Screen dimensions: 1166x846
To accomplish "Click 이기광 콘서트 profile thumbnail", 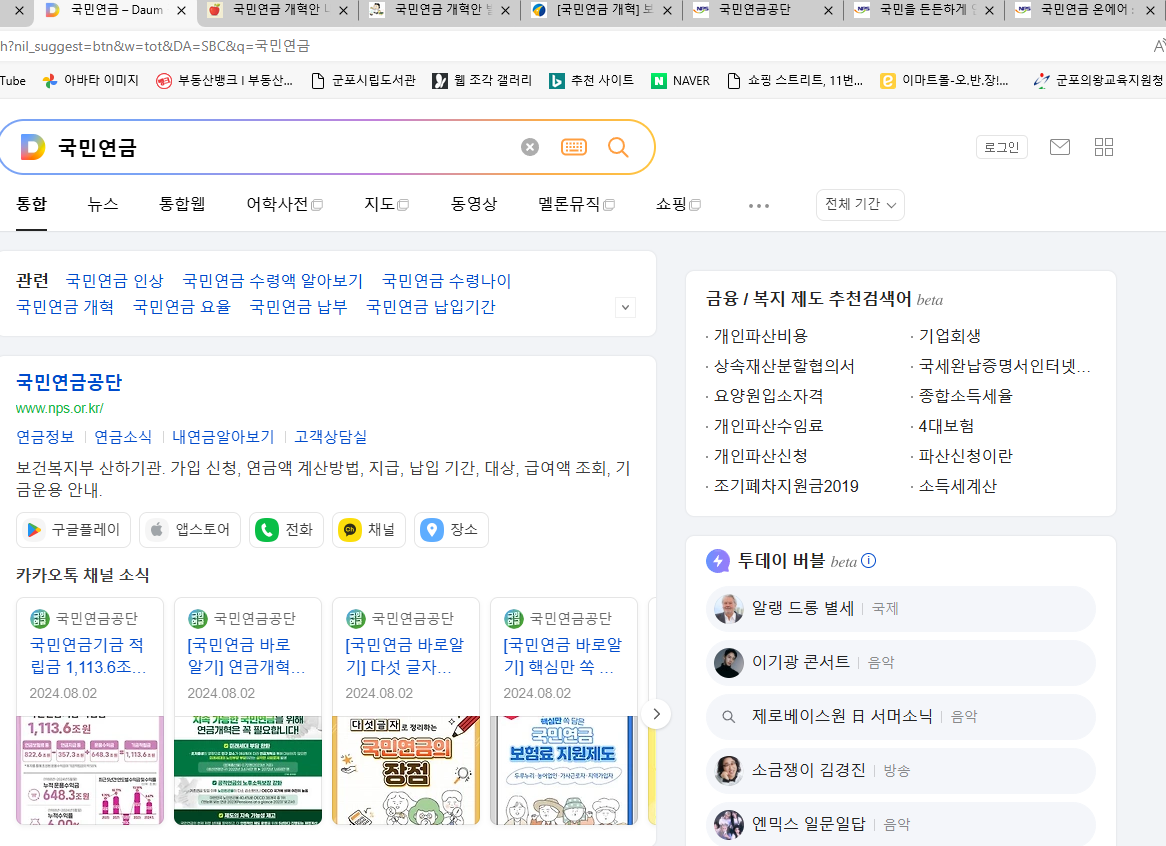I will [728, 662].
